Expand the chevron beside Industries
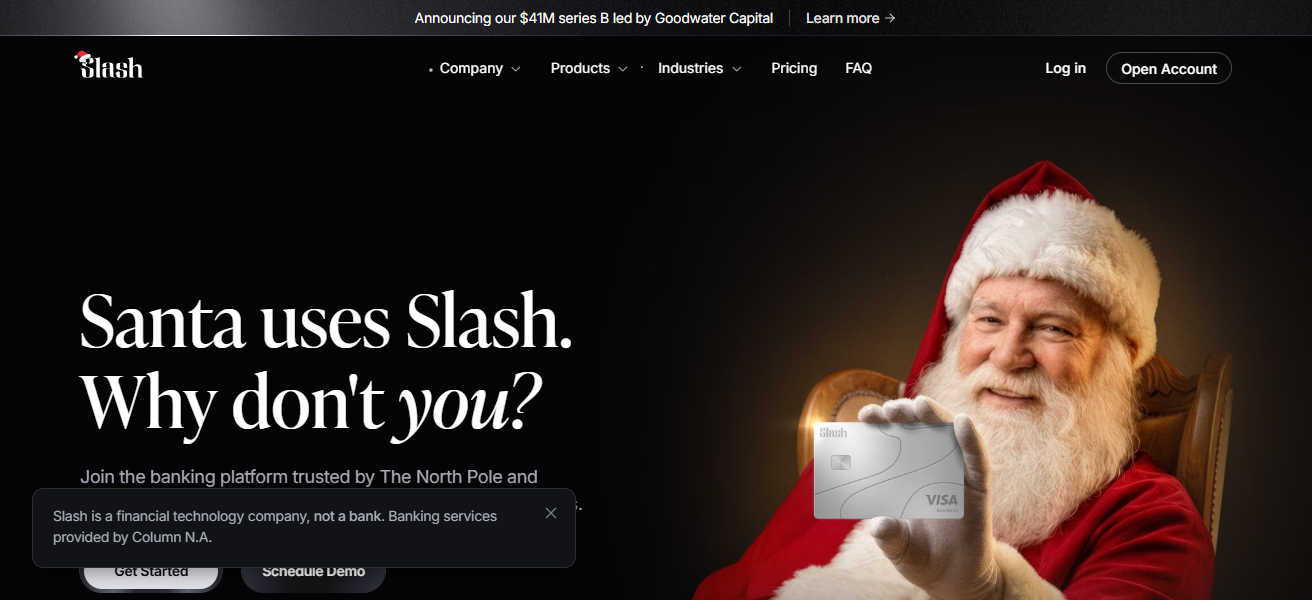The image size is (1312, 600). [736, 69]
